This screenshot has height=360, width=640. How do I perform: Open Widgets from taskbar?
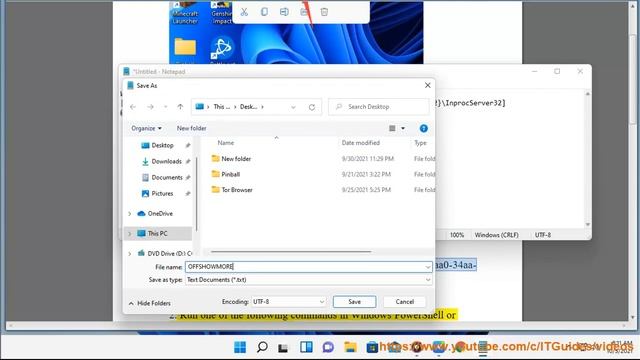point(306,347)
